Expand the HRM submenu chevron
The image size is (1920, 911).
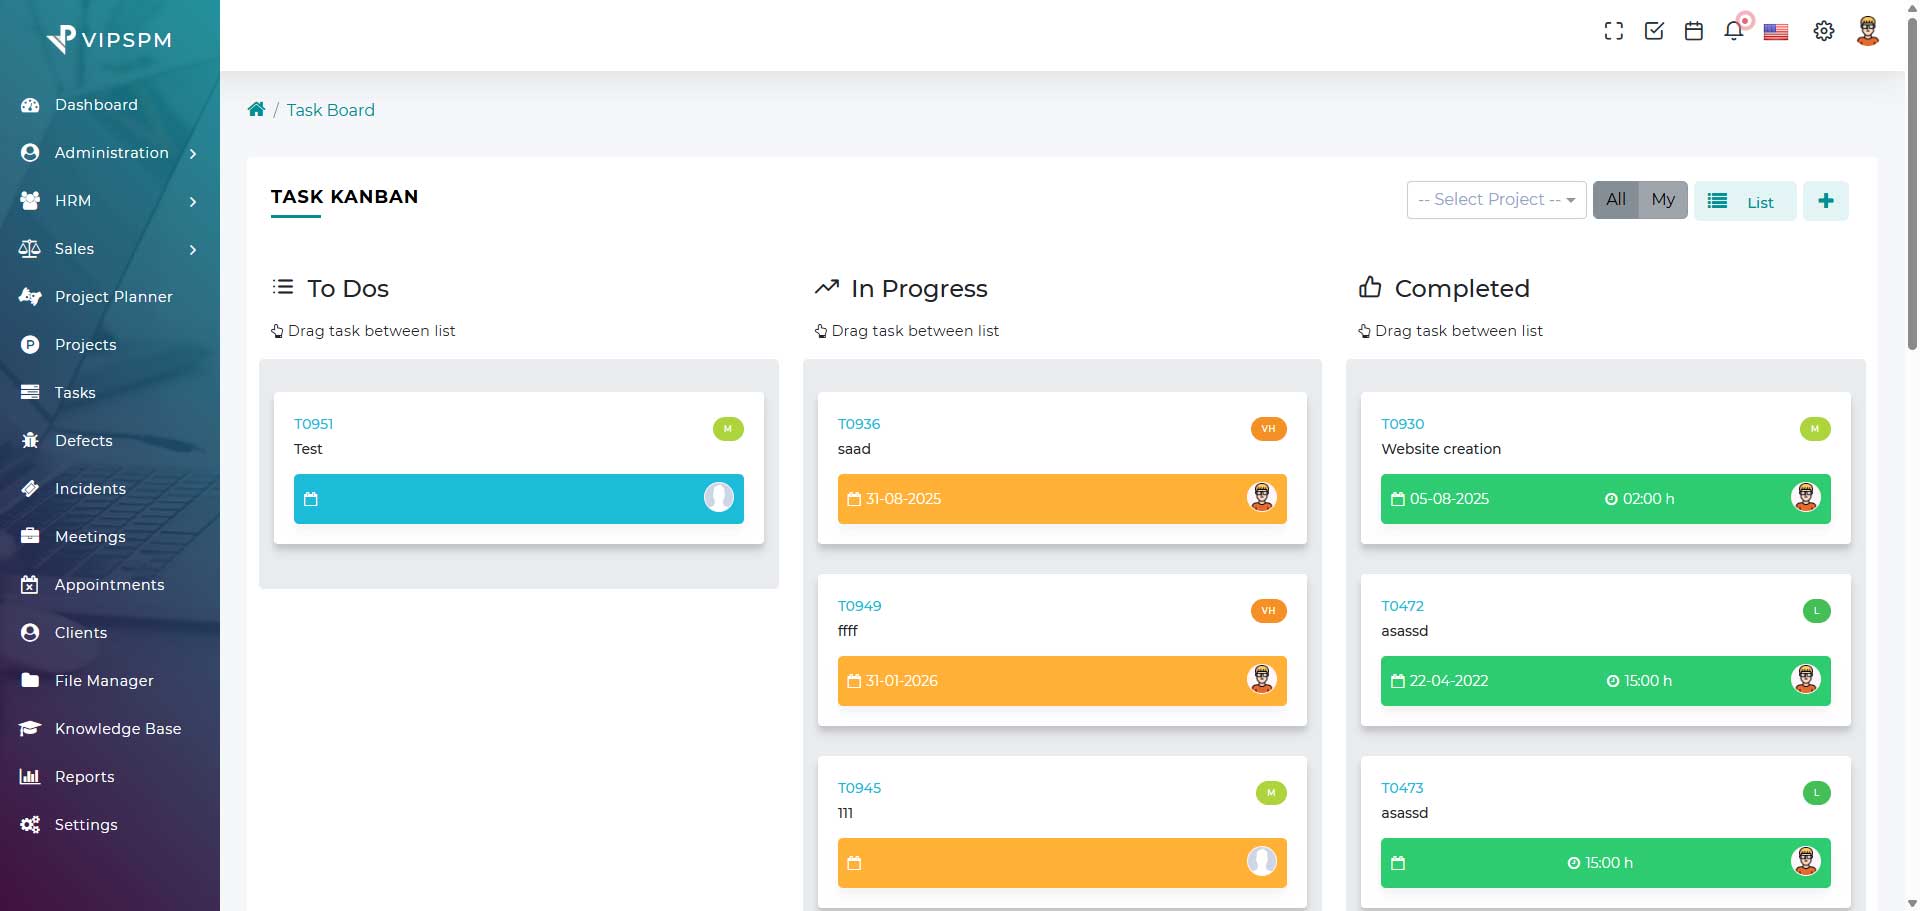pos(193,201)
